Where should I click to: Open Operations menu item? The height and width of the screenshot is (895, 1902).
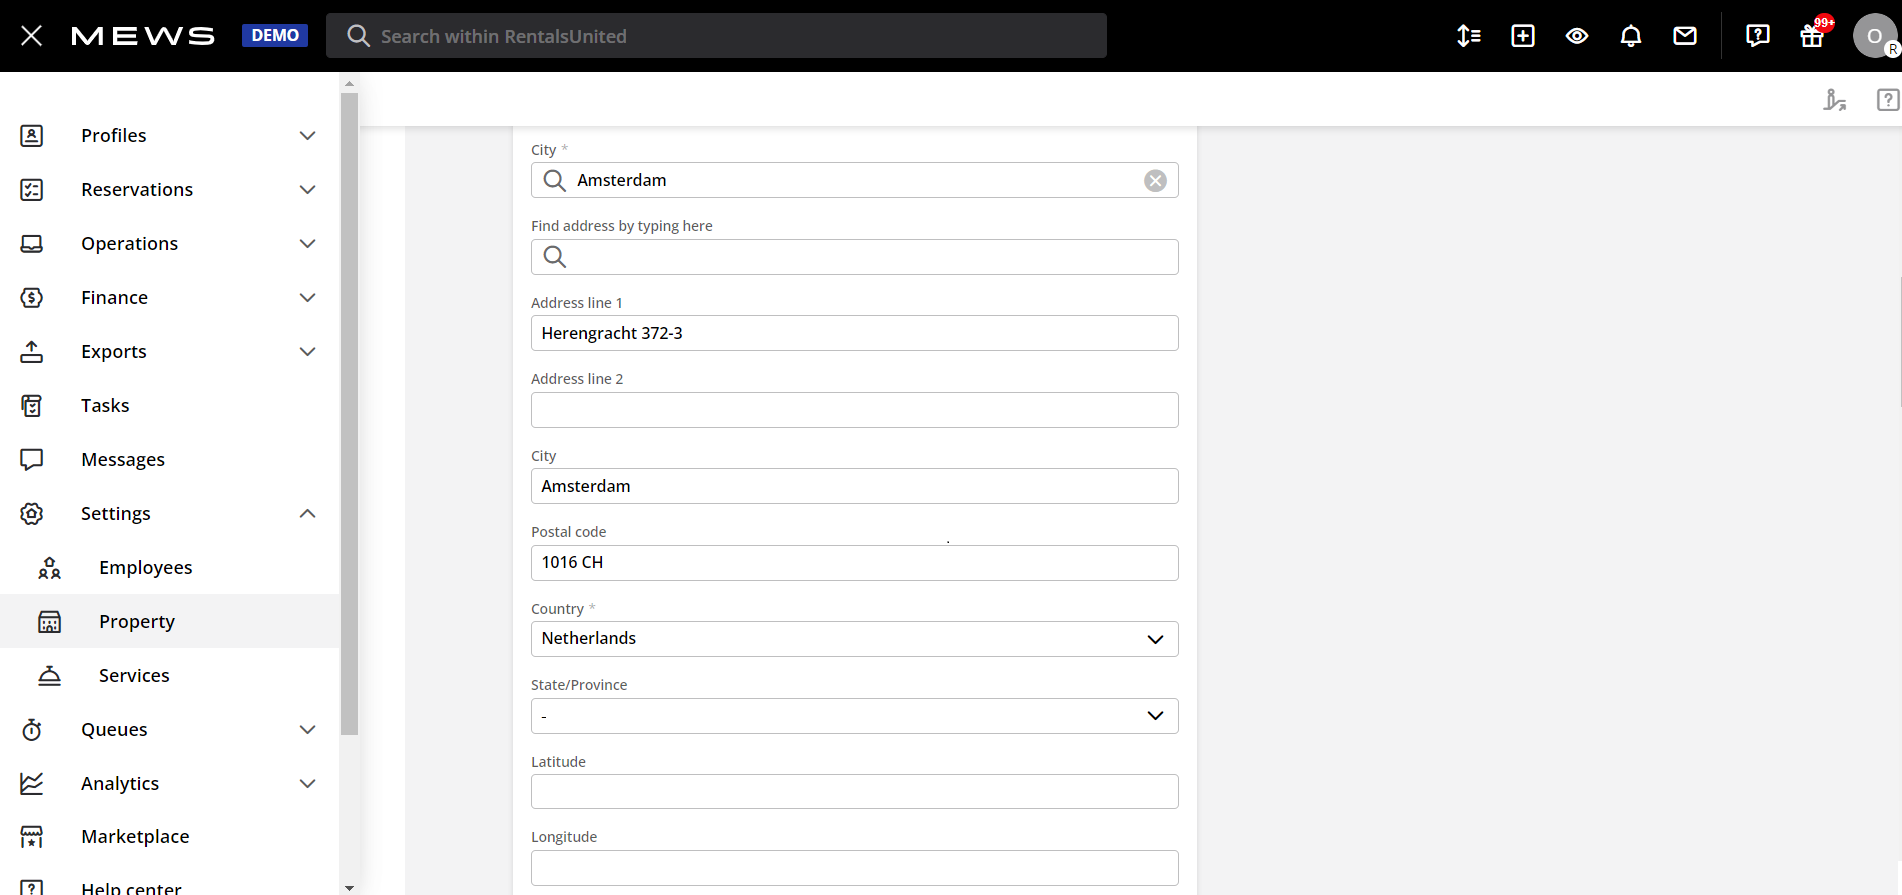(130, 243)
